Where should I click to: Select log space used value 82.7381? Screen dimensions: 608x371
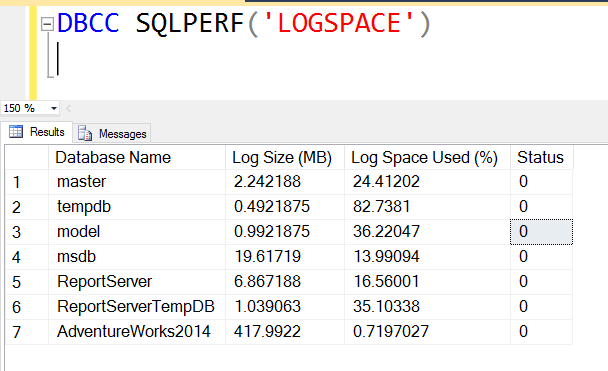[427, 207]
